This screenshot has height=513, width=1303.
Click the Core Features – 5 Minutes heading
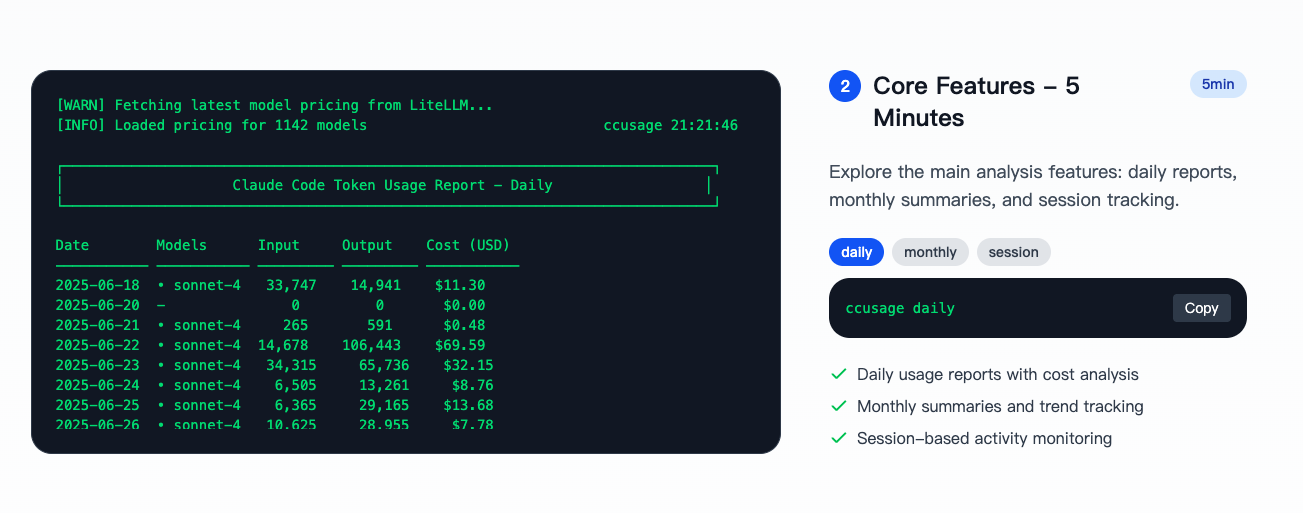click(976, 102)
